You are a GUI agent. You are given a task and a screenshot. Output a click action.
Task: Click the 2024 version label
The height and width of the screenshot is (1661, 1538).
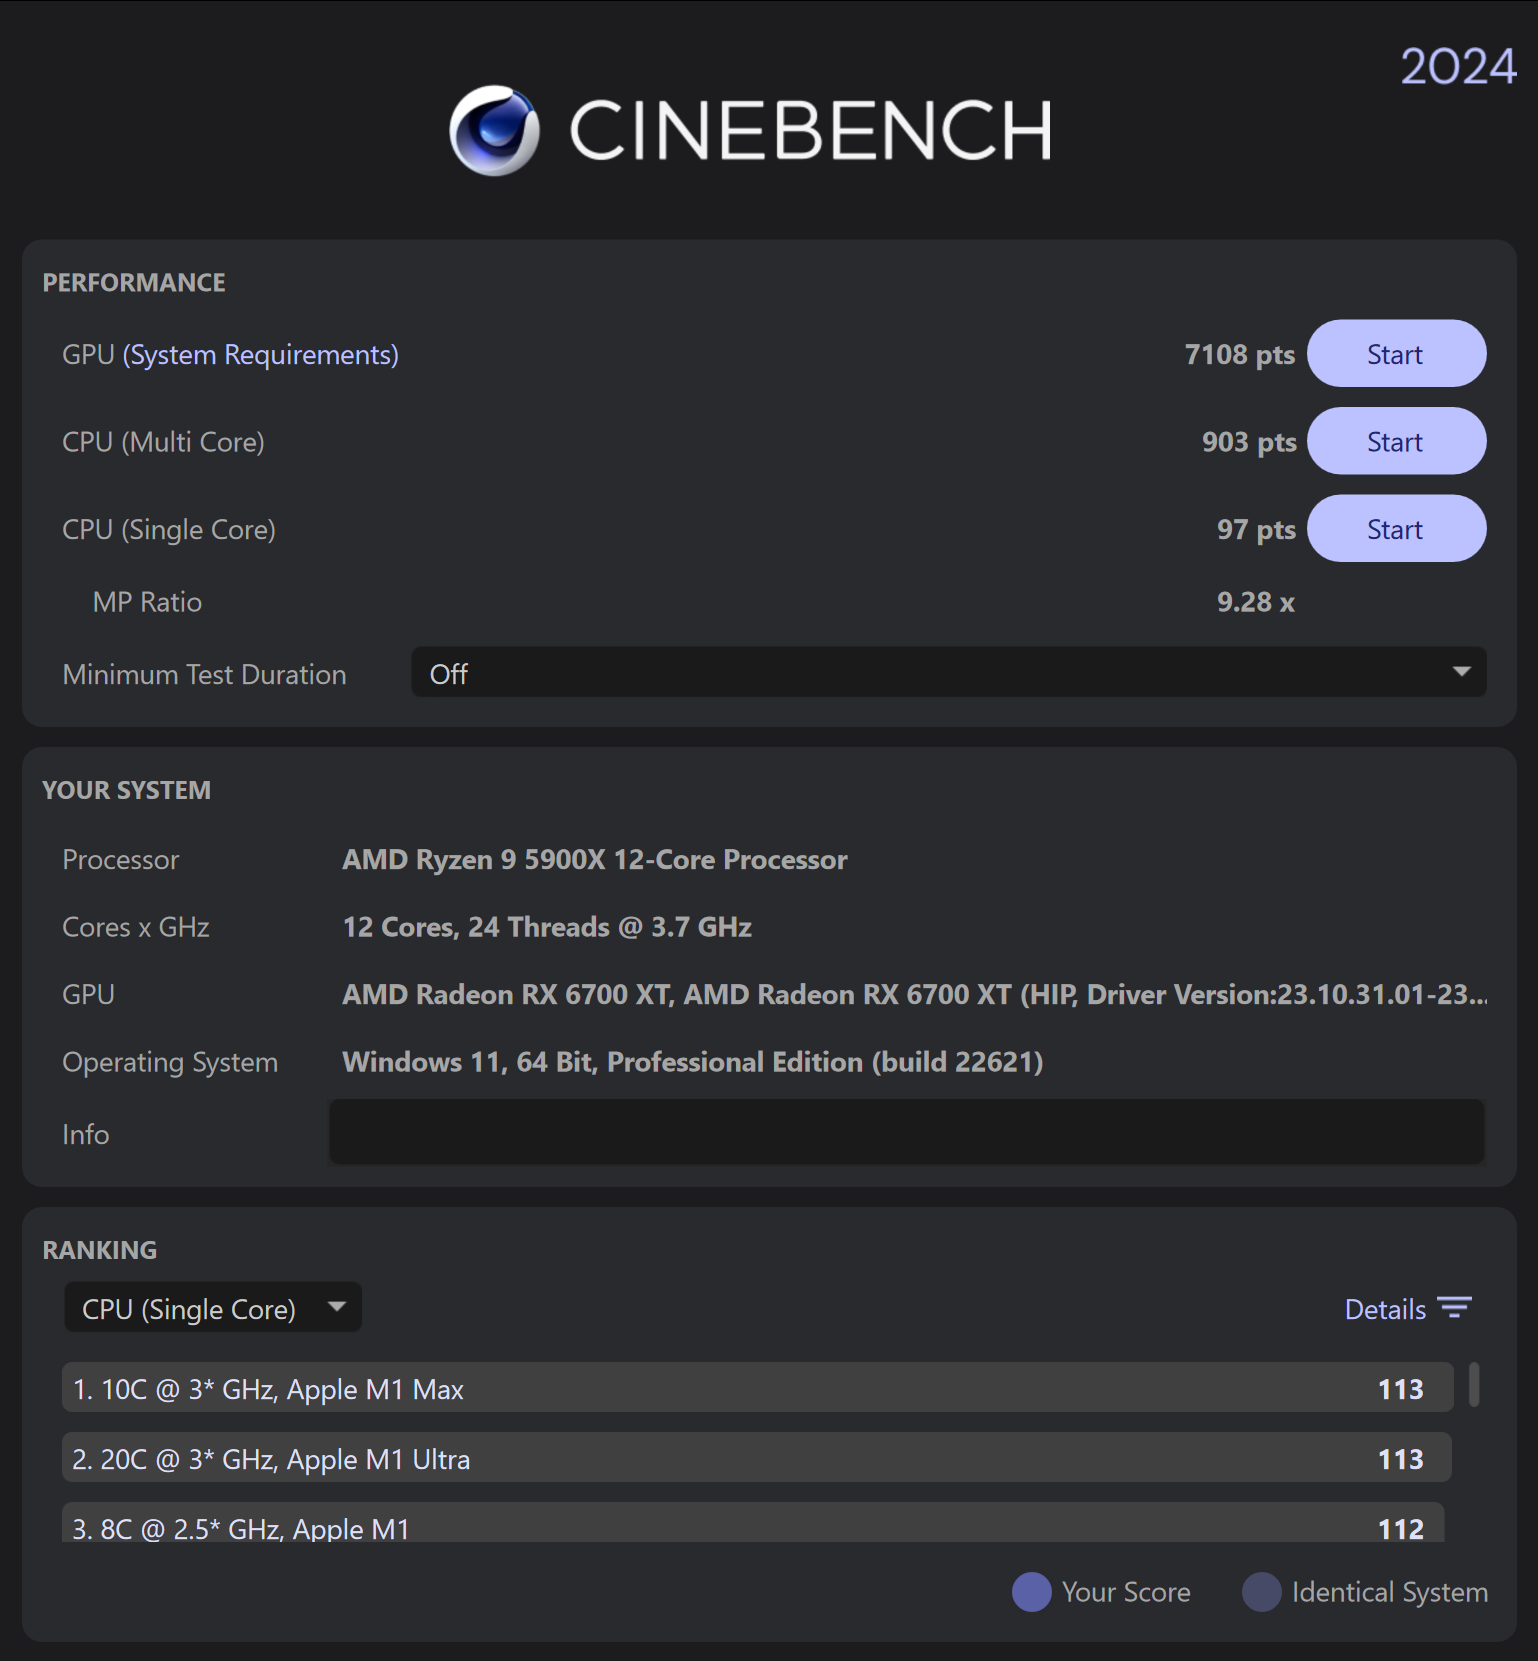pyautogui.click(x=1459, y=67)
